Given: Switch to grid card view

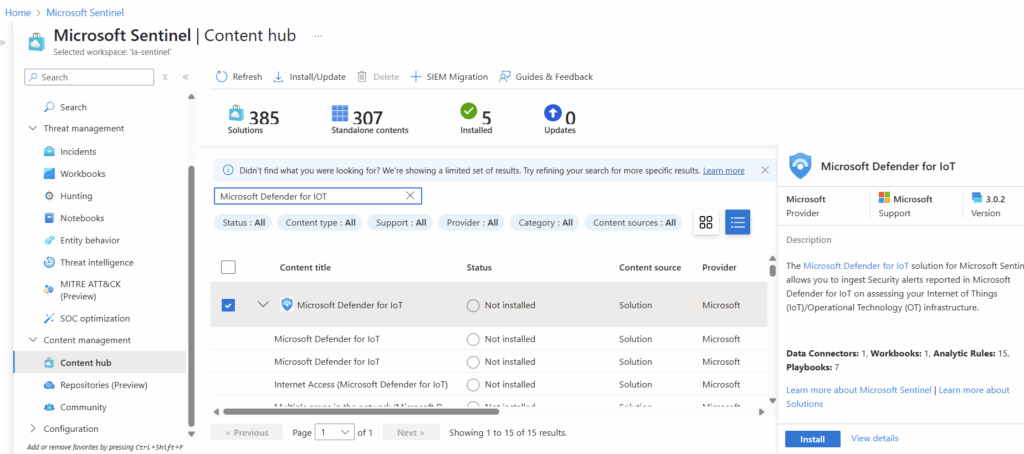Looking at the screenshot, I should pos(705,222).
